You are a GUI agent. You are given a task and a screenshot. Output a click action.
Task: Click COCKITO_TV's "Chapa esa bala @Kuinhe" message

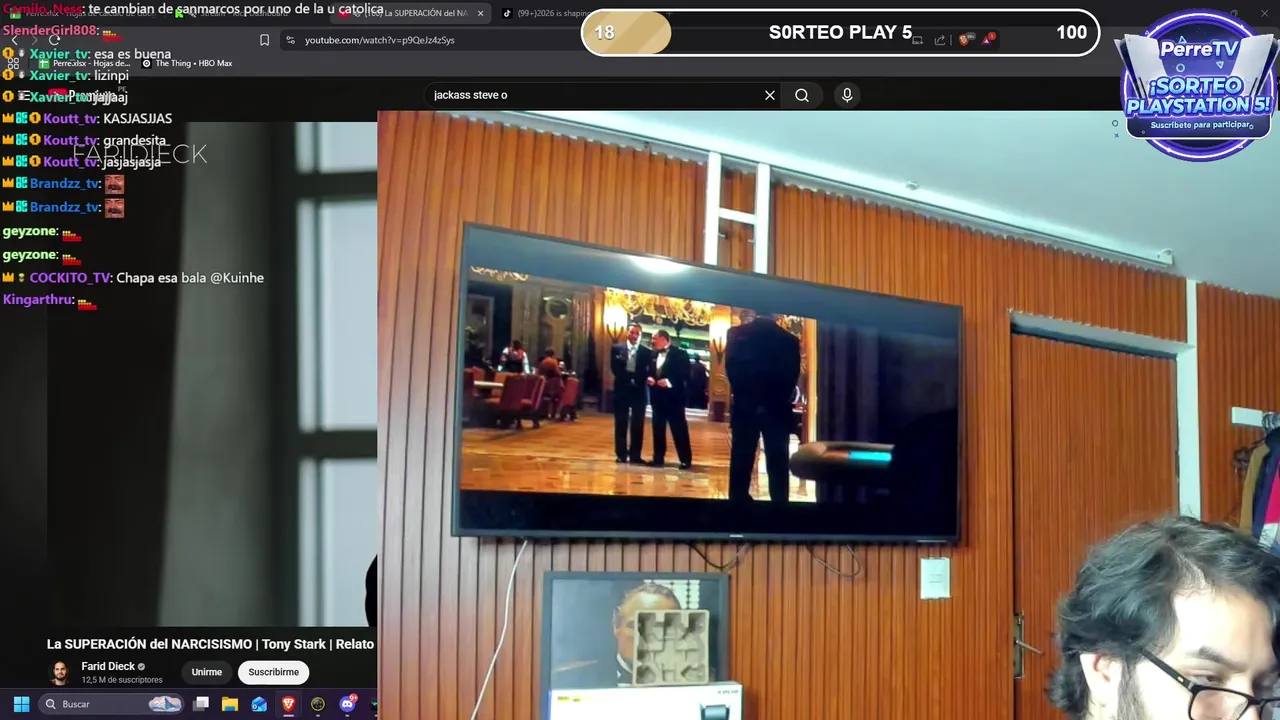190,278
